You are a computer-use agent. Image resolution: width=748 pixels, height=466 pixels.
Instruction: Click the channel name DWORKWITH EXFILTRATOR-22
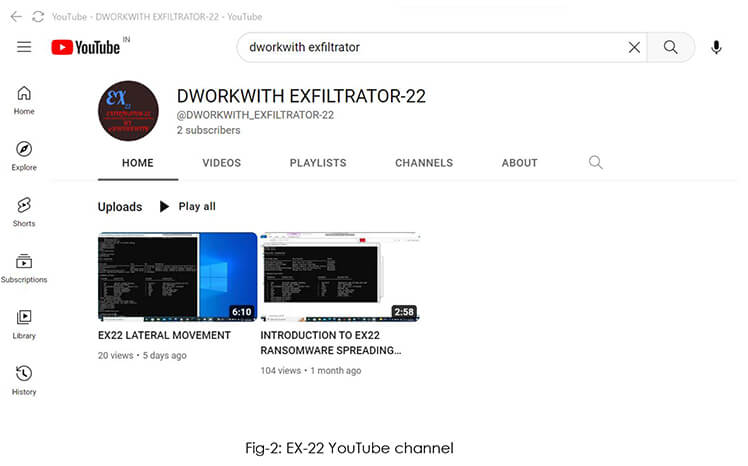[301, 96]
